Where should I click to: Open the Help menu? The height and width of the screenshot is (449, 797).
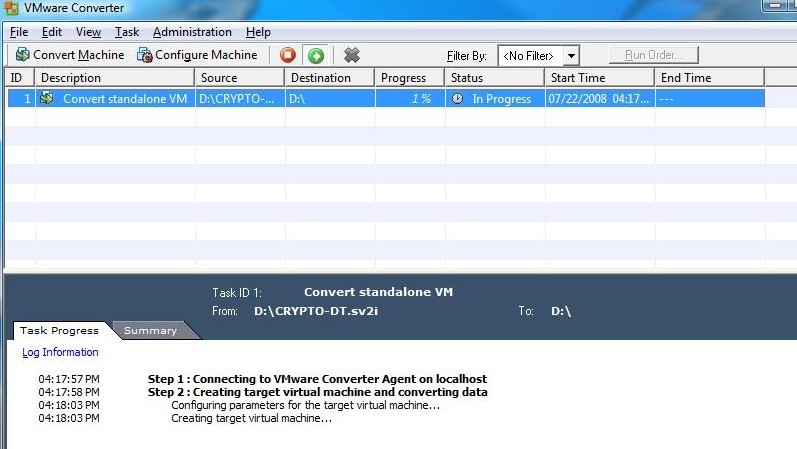pos(258,32)
